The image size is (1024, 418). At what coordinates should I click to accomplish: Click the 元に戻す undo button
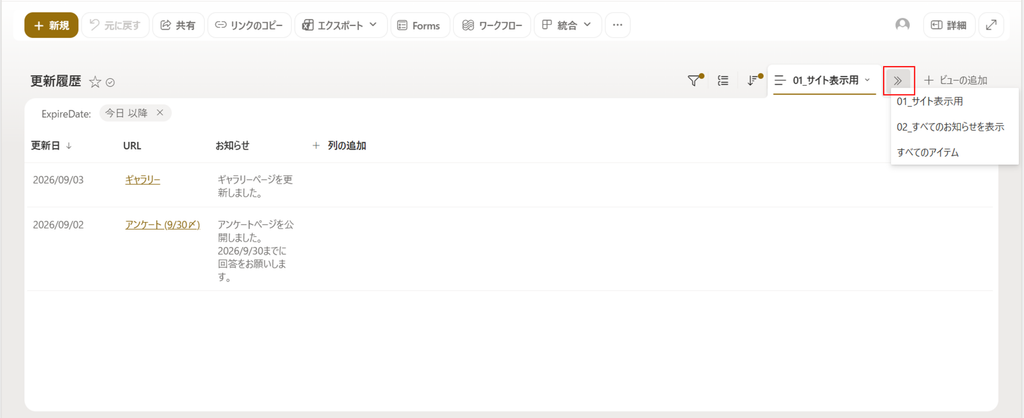click(x=115, y=25)
